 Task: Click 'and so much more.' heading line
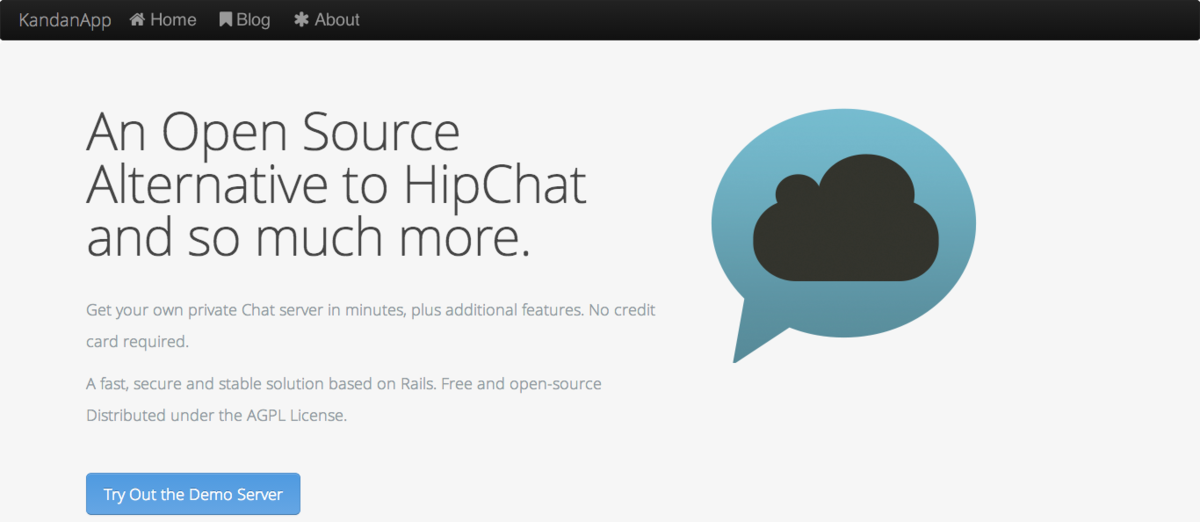click(308, 239)
